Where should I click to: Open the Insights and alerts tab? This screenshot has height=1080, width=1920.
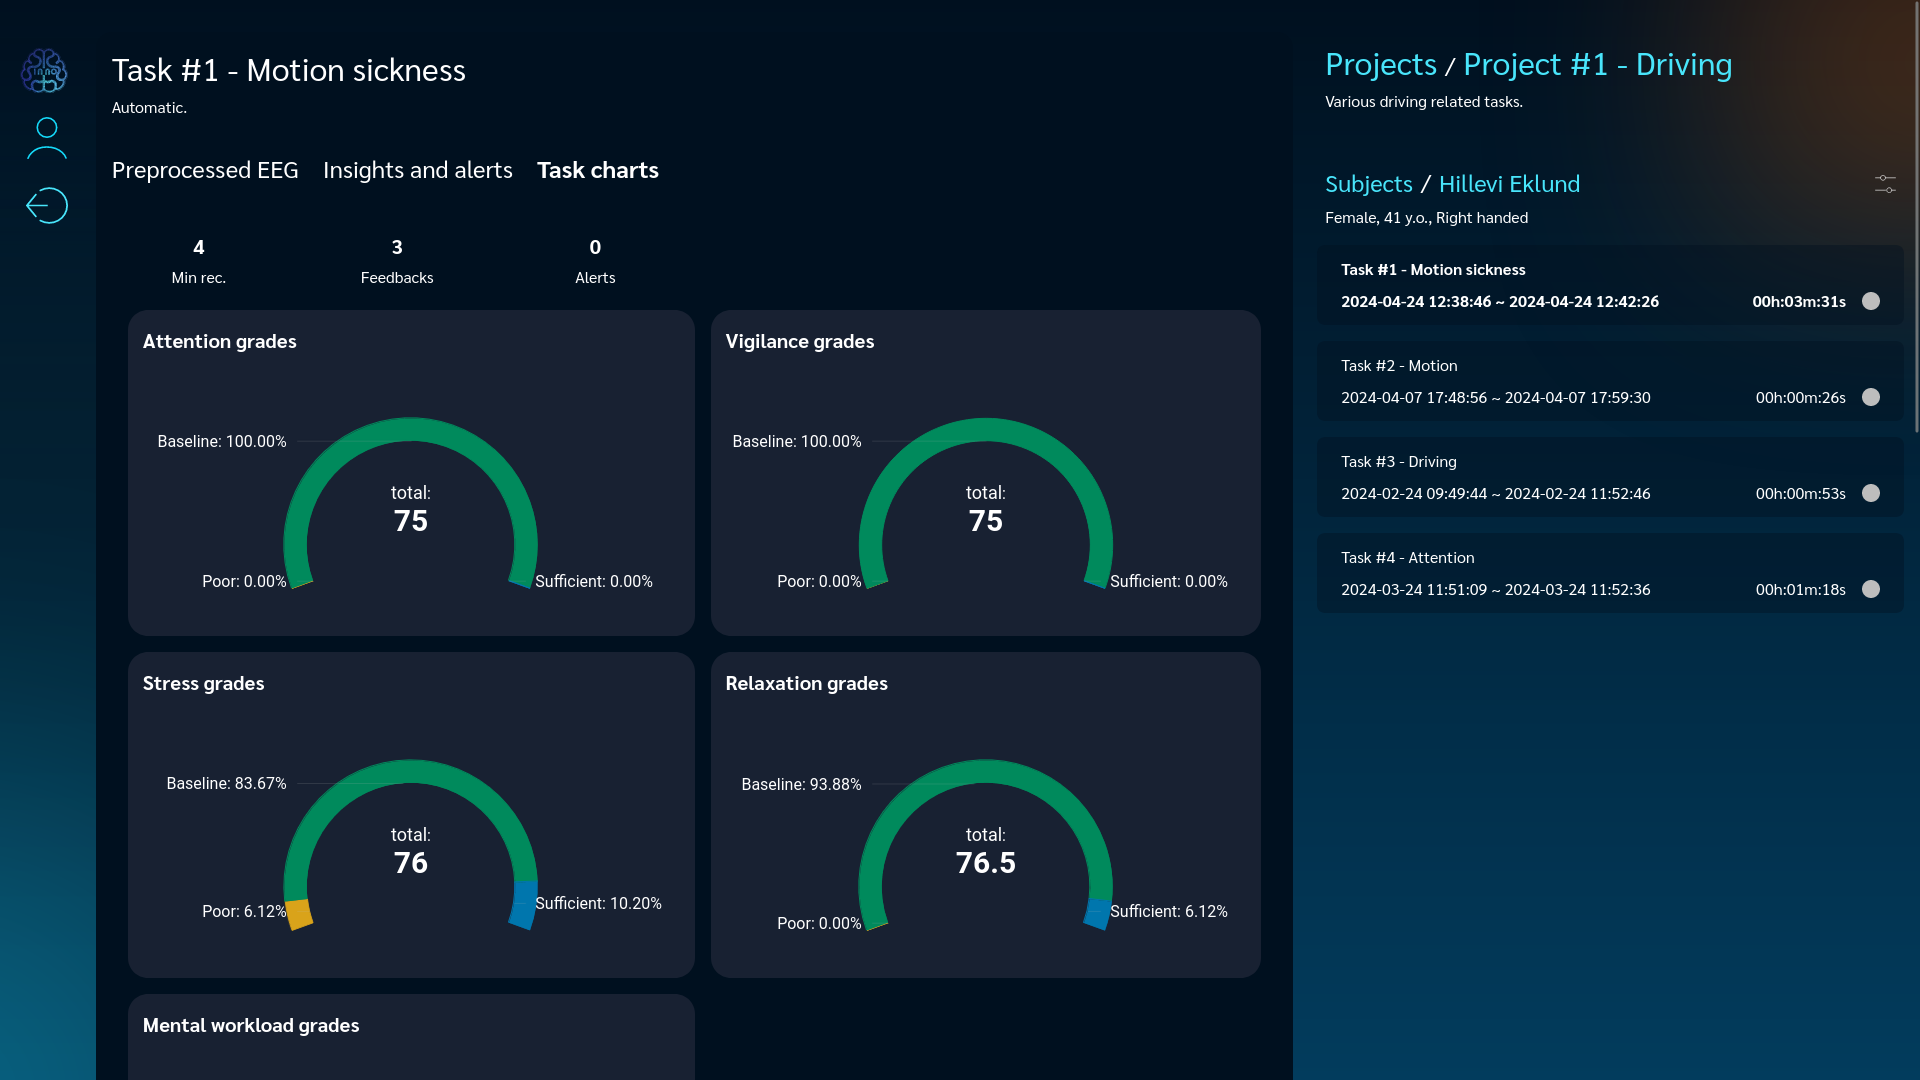click(417, 170)
